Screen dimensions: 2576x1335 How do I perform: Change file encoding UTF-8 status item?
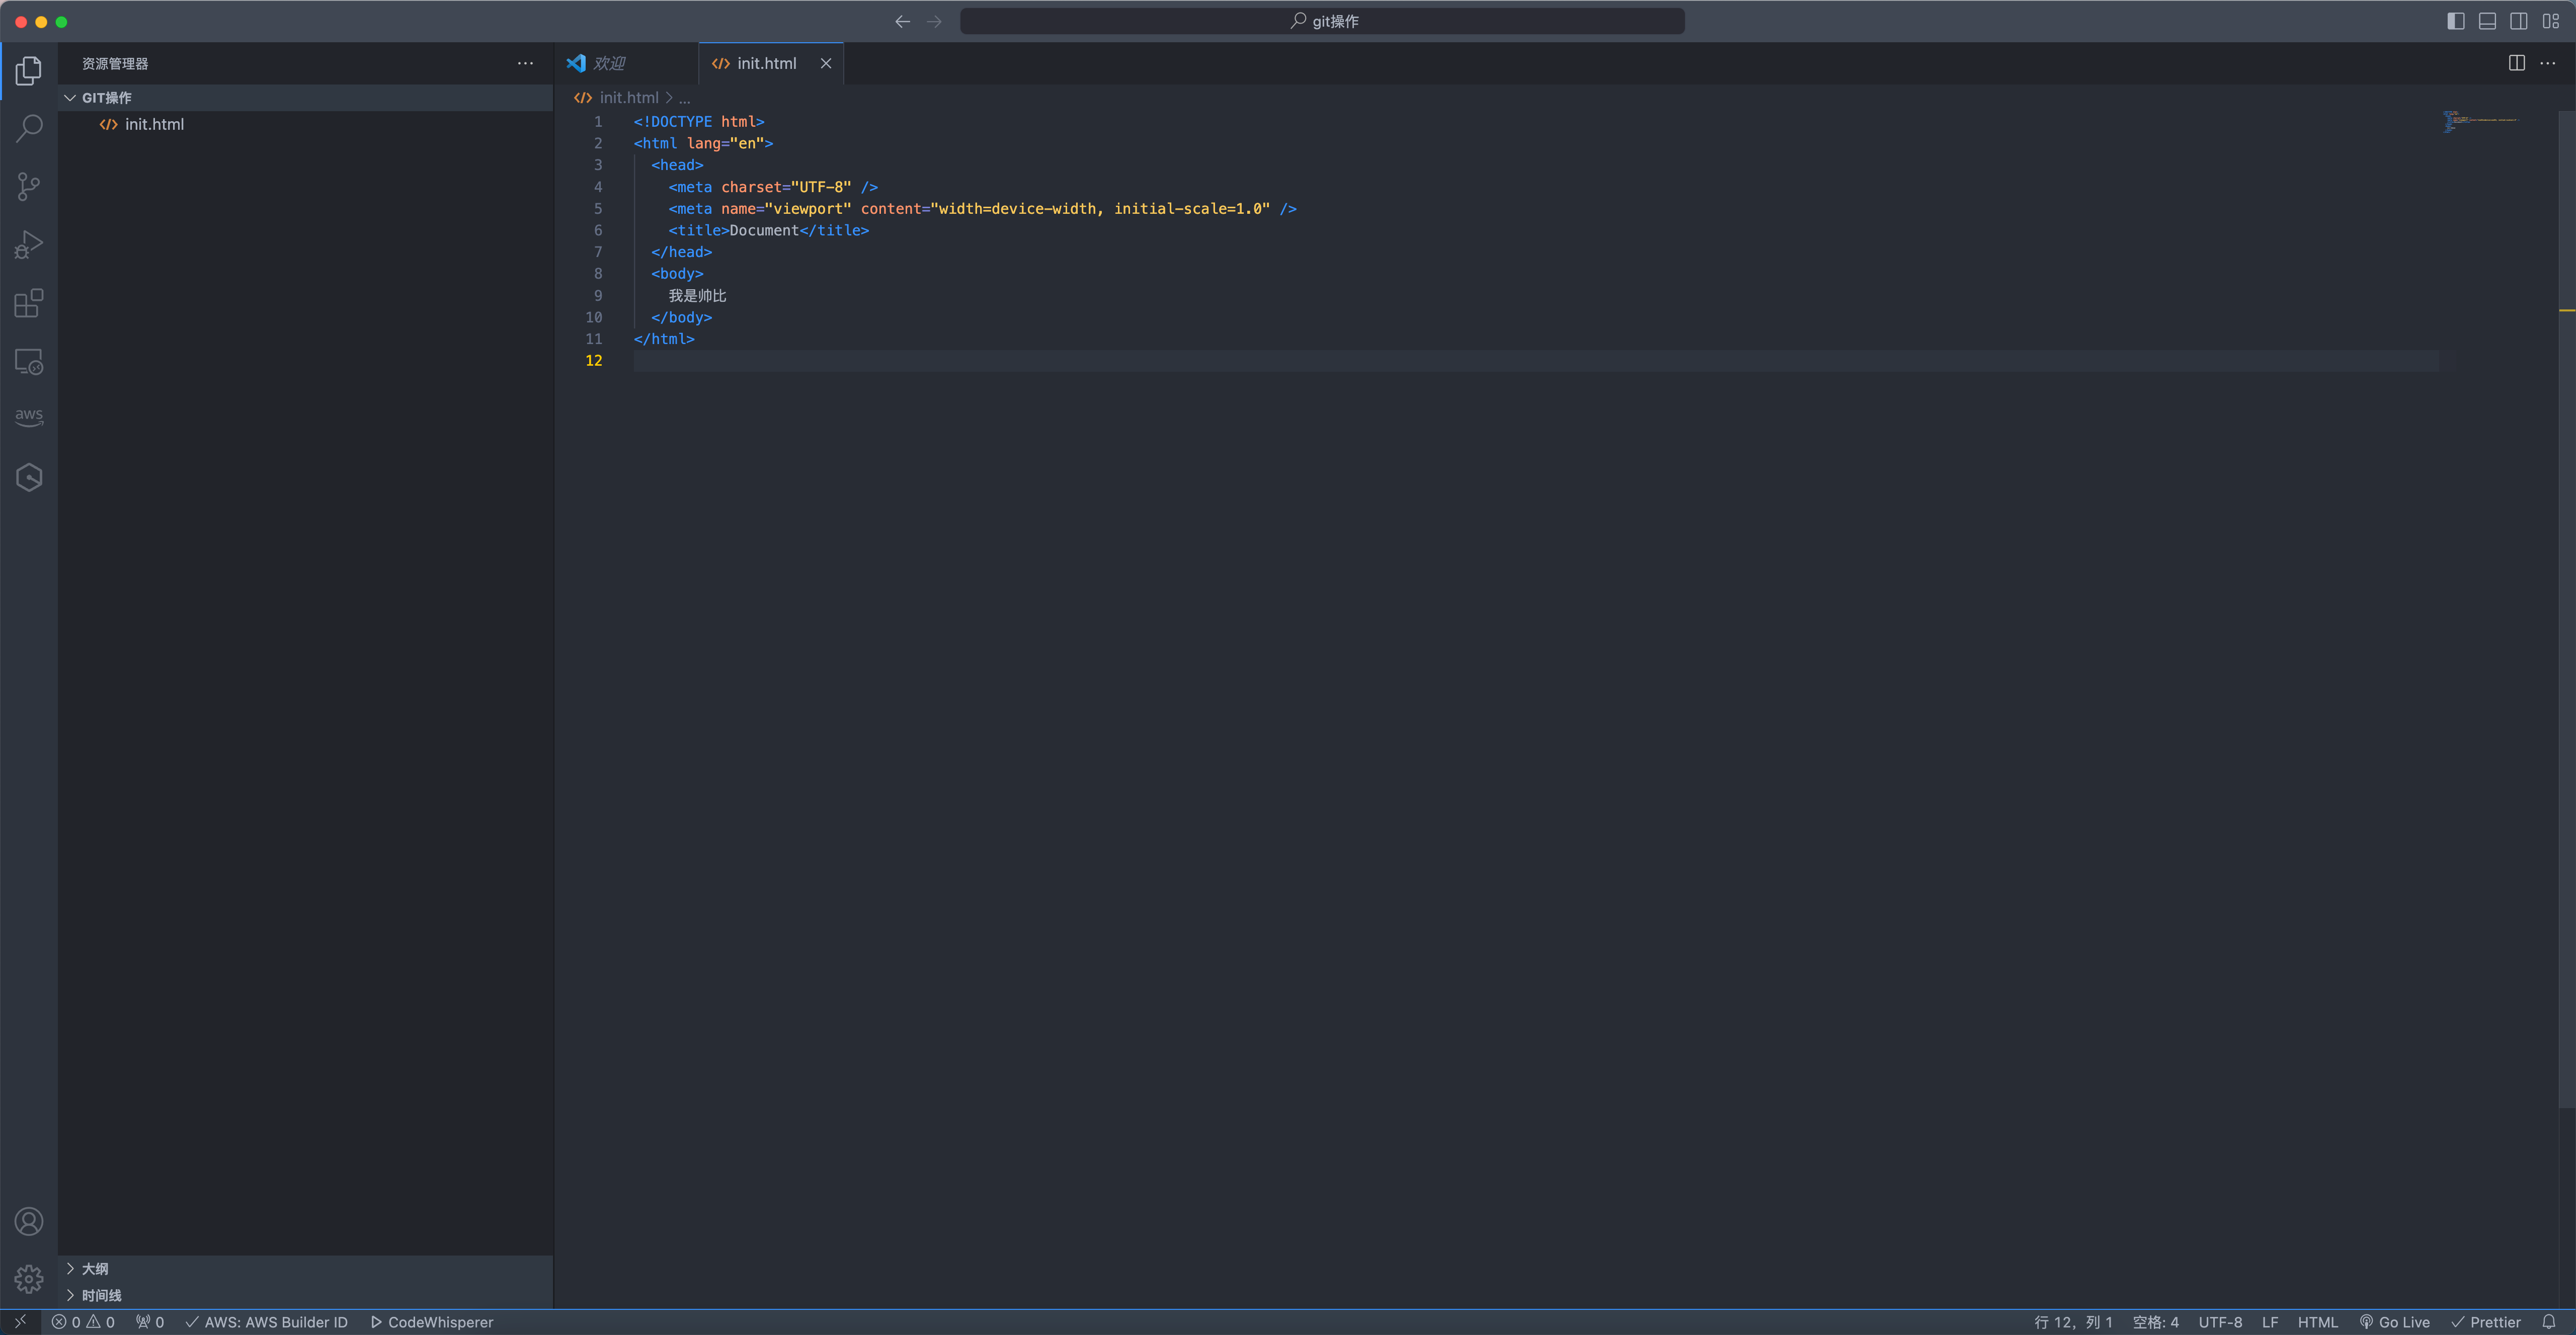click(x=2220, y=1322)
